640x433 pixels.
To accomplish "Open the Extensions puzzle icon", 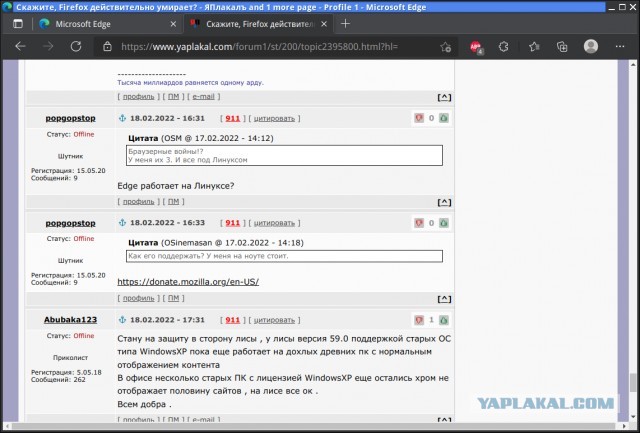I will pyautogui.click(x=504, y=47).
